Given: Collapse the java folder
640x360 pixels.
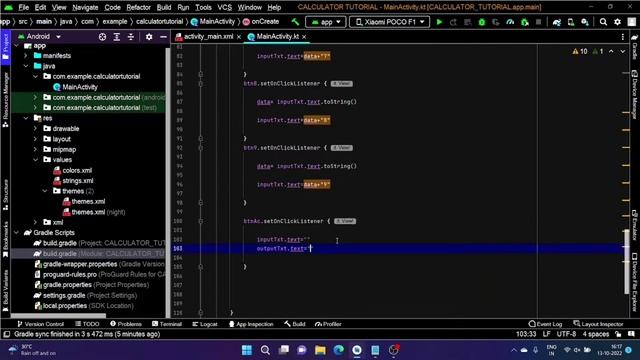Looking at the screenshot, I should click(26, 66).
